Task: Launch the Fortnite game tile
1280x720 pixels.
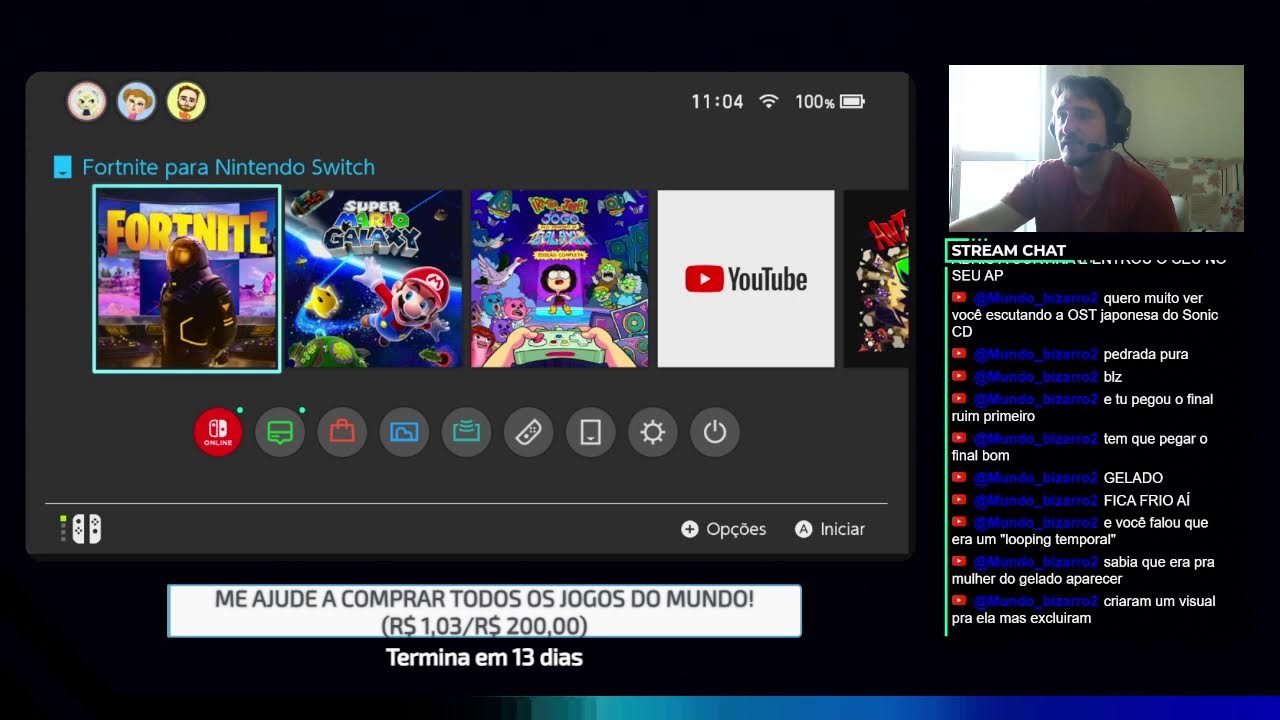Action: tap(186, 279)
